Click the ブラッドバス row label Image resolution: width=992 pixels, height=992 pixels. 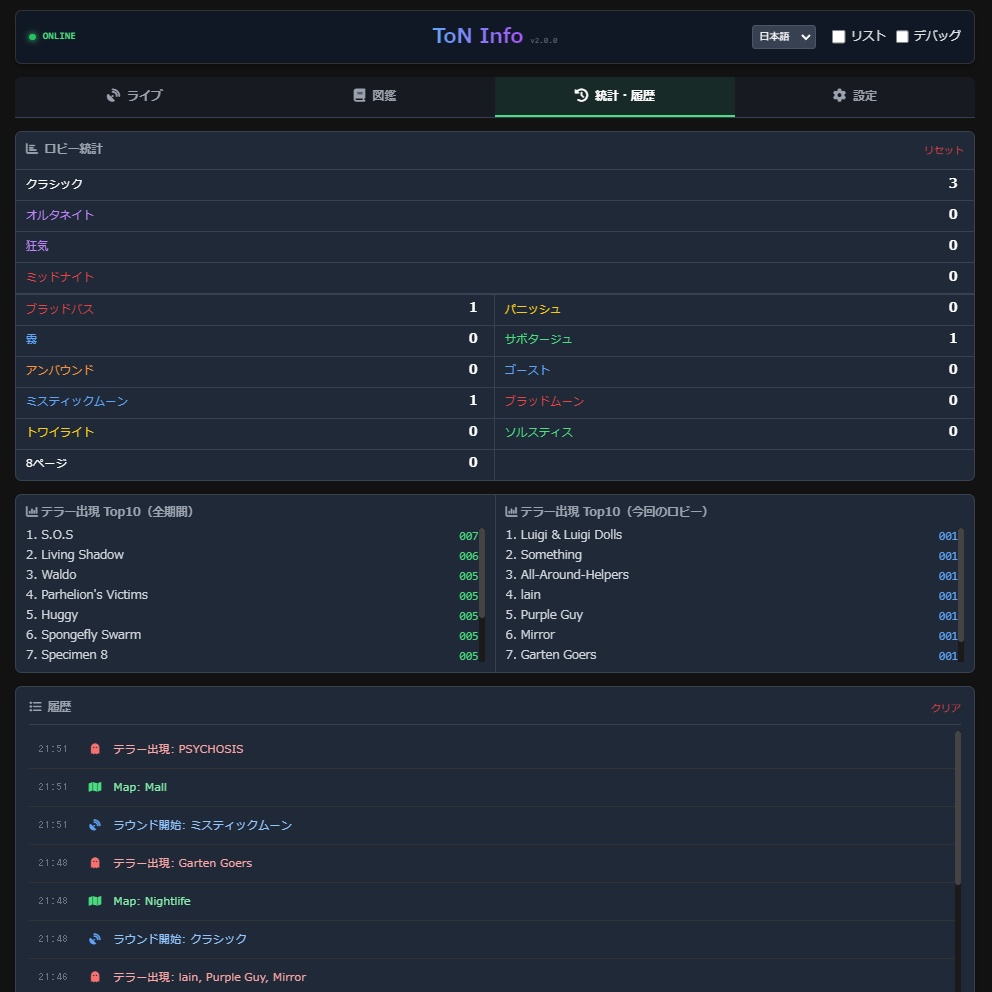pyautogui.click(x=60, y=309)
